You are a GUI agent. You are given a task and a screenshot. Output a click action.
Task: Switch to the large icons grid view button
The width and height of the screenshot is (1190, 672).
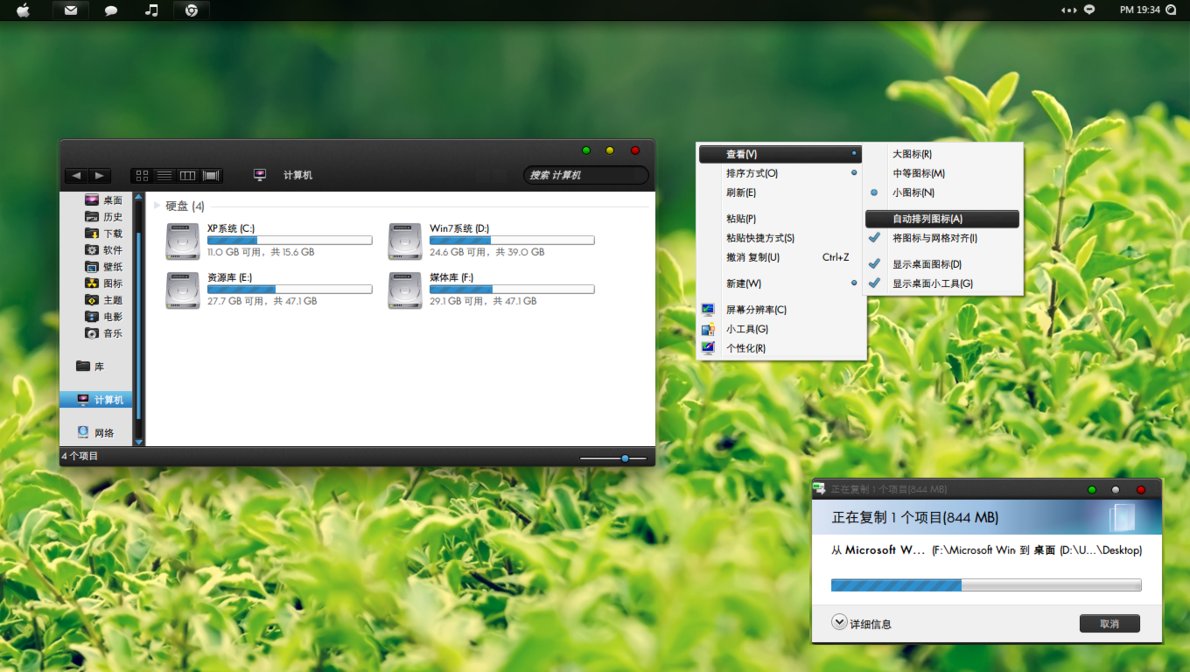point(142,176)
